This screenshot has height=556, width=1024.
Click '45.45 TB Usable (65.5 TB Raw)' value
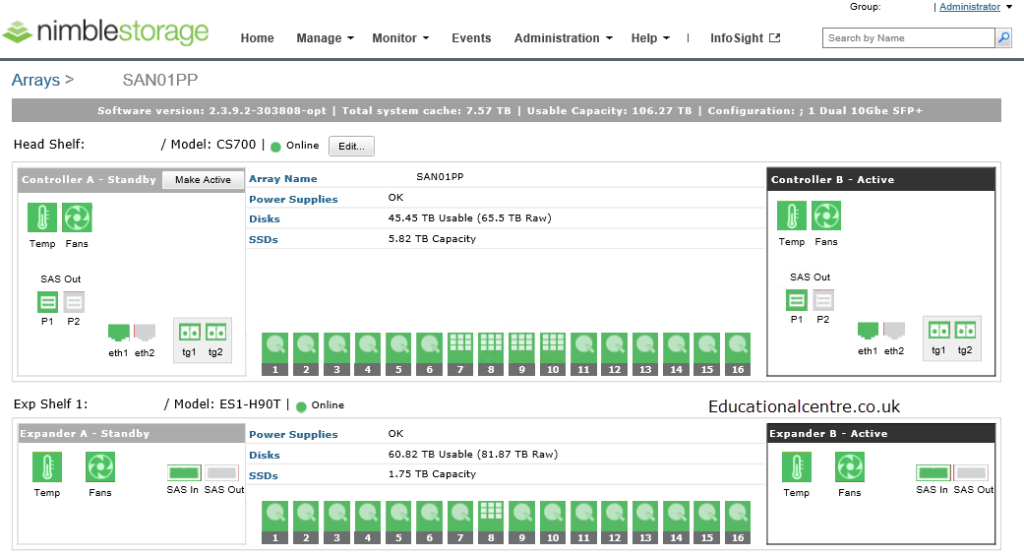tap(470, 218)
